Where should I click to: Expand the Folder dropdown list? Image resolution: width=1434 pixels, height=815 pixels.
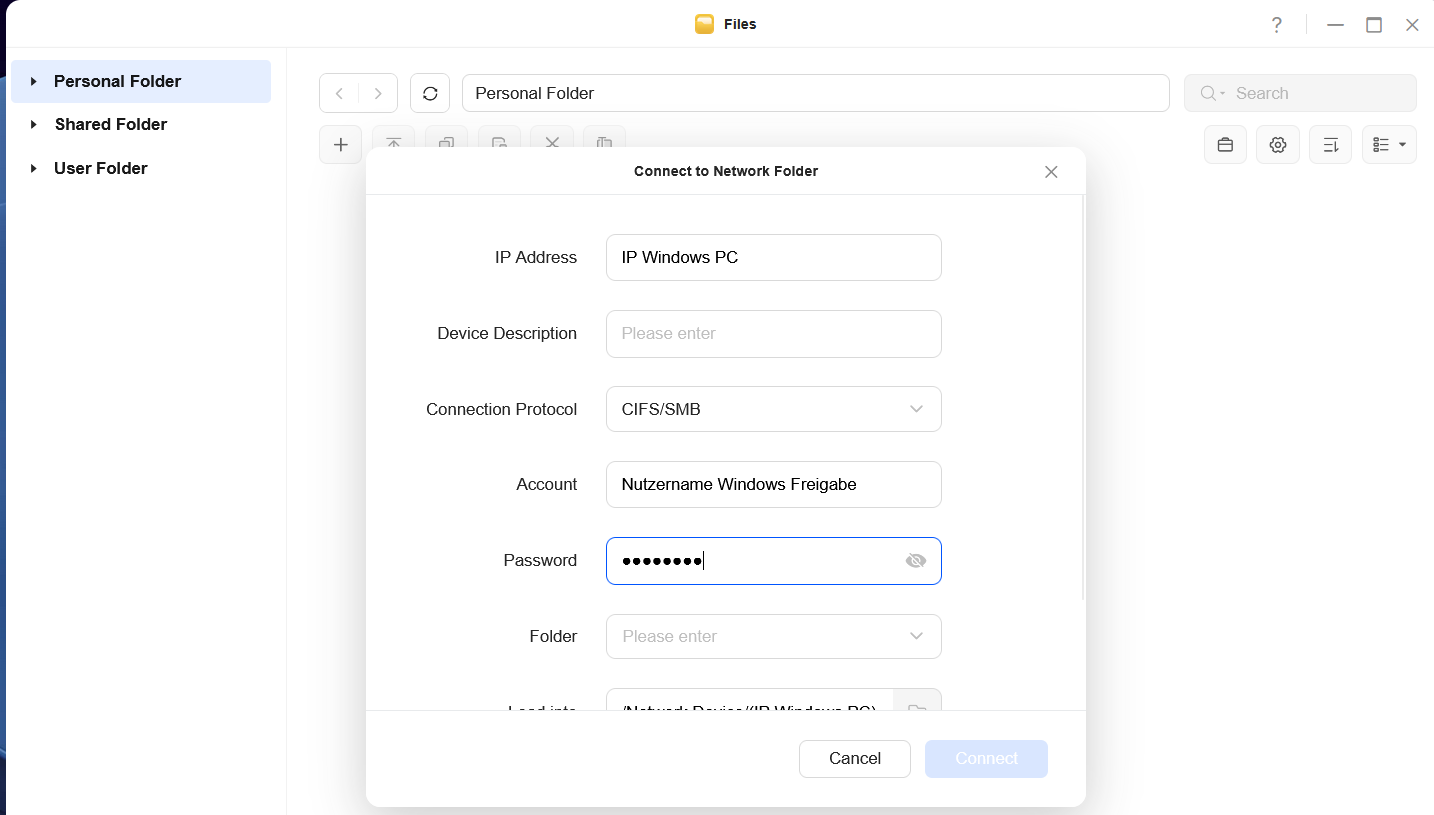pyautogui.click(x=915, y=636)
